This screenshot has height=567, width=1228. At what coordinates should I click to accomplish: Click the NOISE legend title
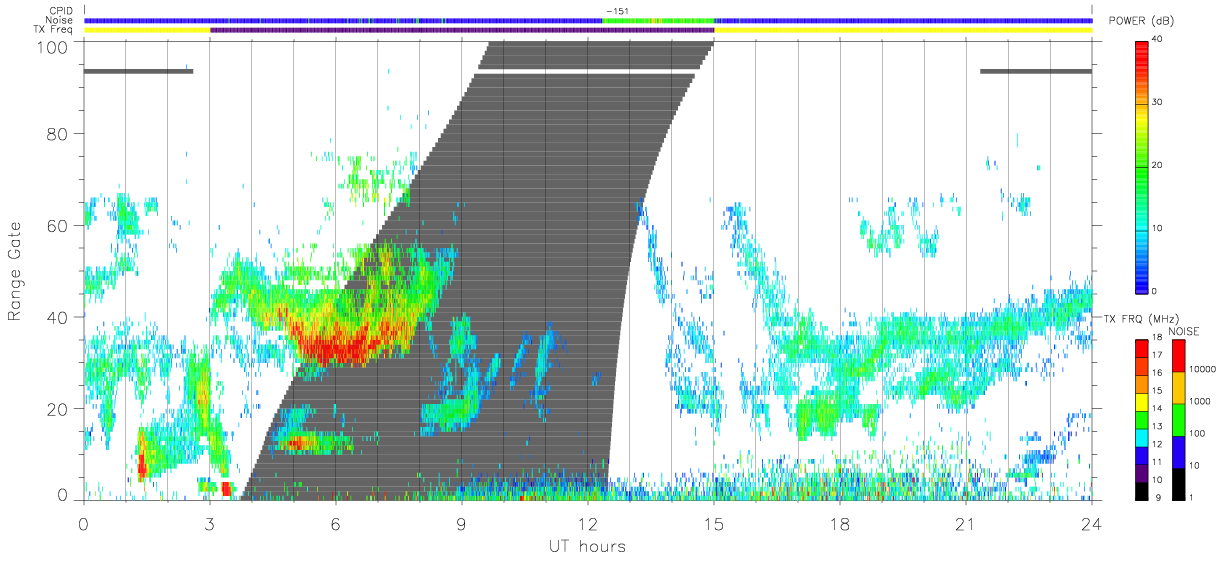[1184, 331]
